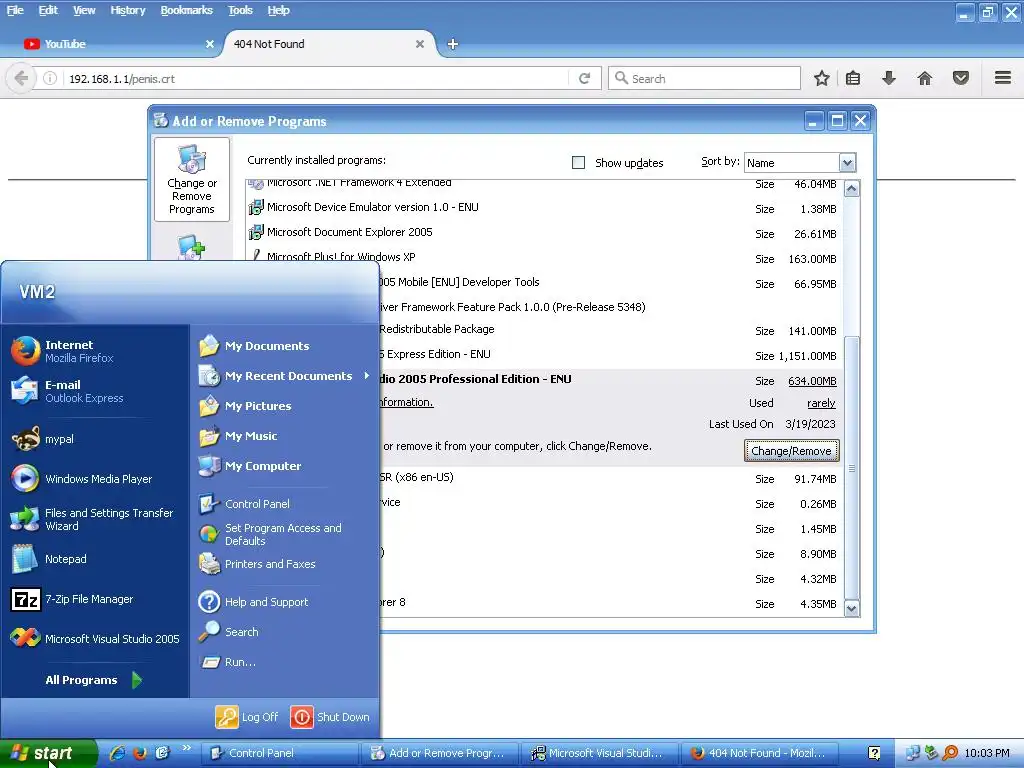The image size is (1024, 768).
Task: Open the Bookmarks menu in Firefox
Action: 186,10
